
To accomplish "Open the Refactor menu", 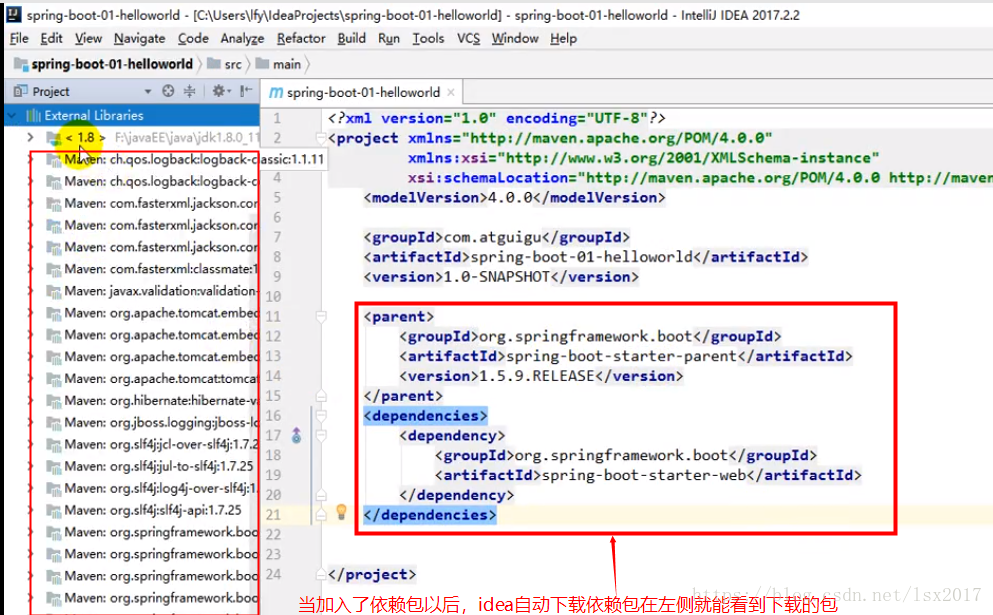I will [x=301, y=39].
